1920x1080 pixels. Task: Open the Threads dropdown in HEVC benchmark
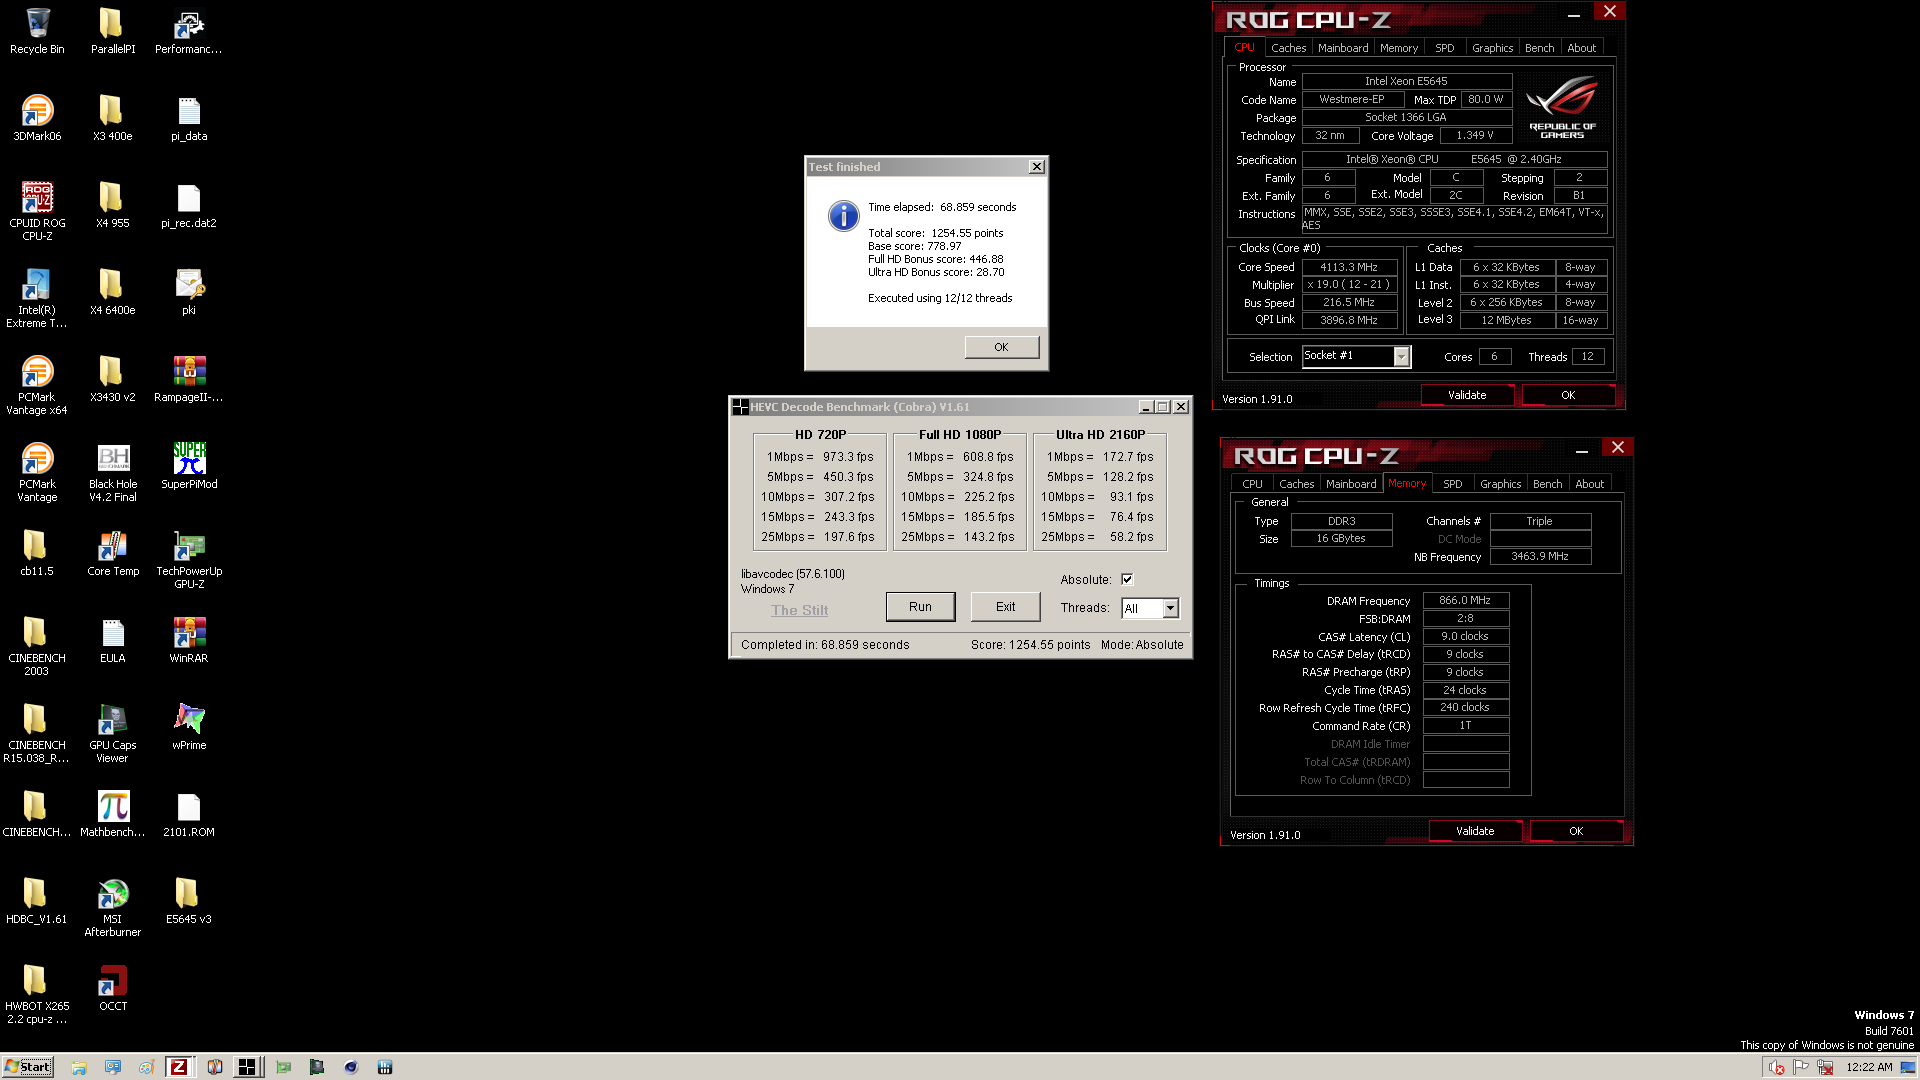point(1170,608)
